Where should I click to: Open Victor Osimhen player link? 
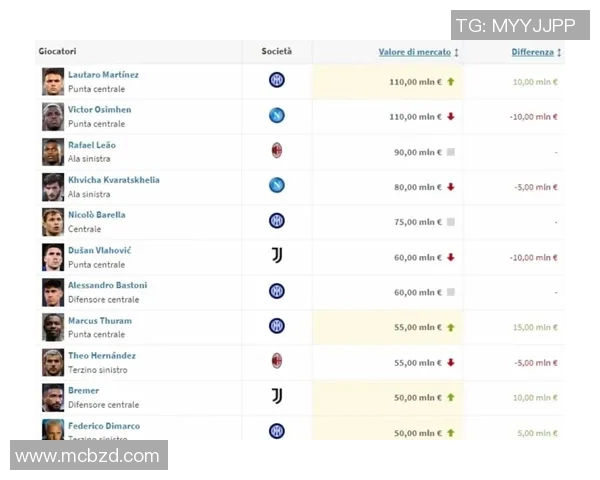(x=99, y=110)
